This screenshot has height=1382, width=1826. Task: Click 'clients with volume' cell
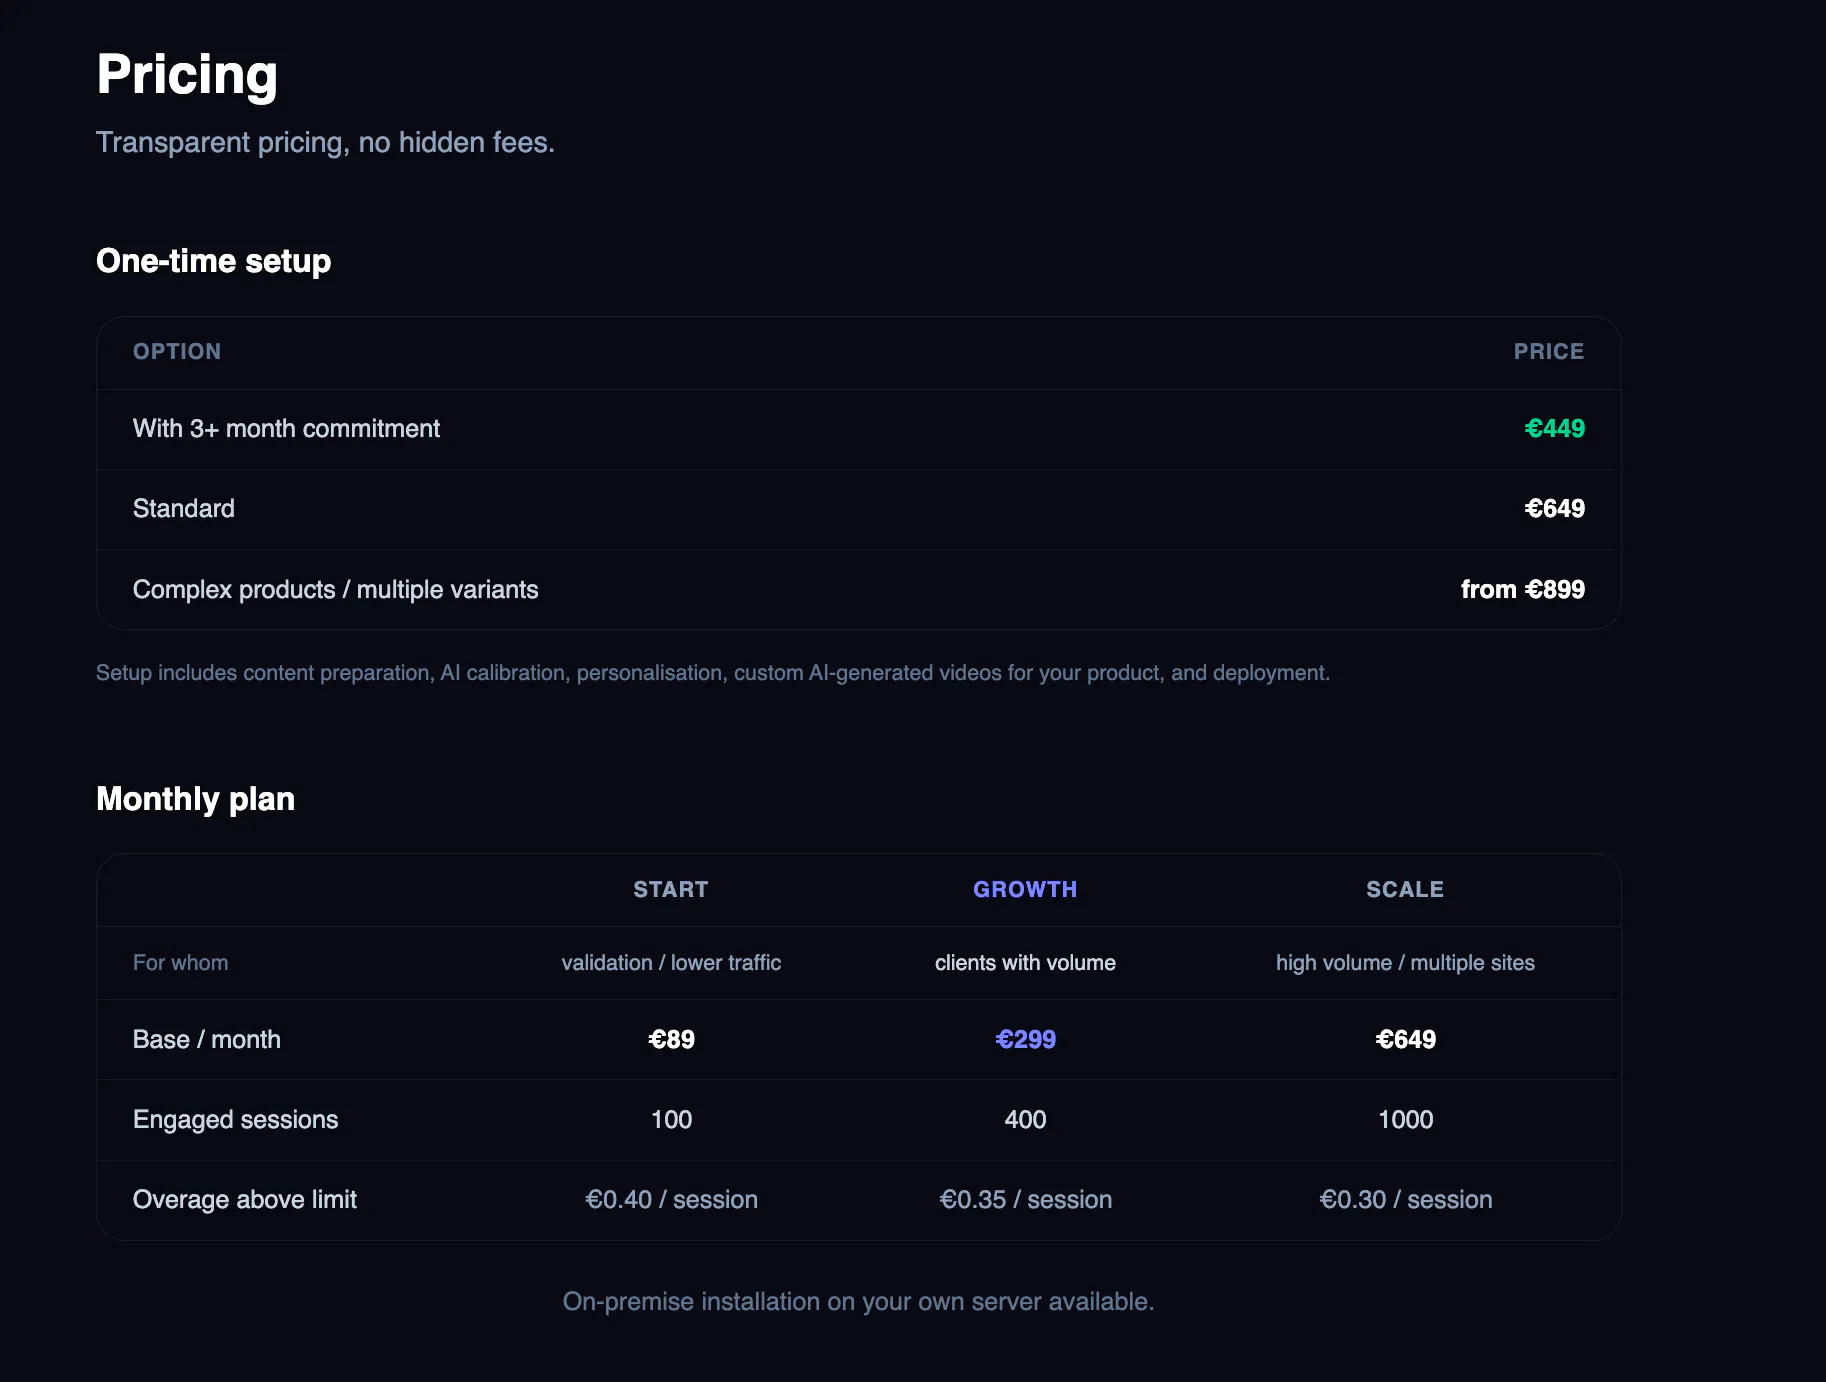click(x=1025, y=963)
